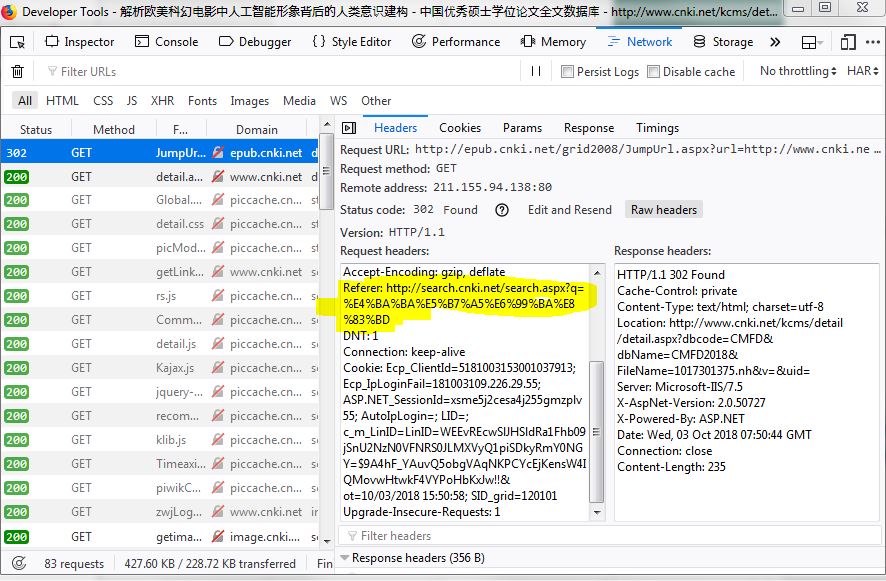Filter requests by HTML
This screenshot has width=886, height=581.
click(62, 101)
